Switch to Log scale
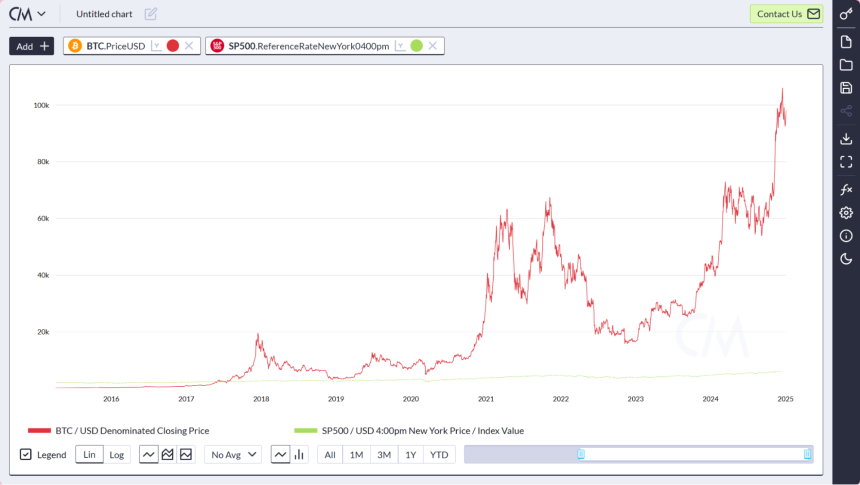This screenshot has height=485, width=860. [x=117, y=454]
